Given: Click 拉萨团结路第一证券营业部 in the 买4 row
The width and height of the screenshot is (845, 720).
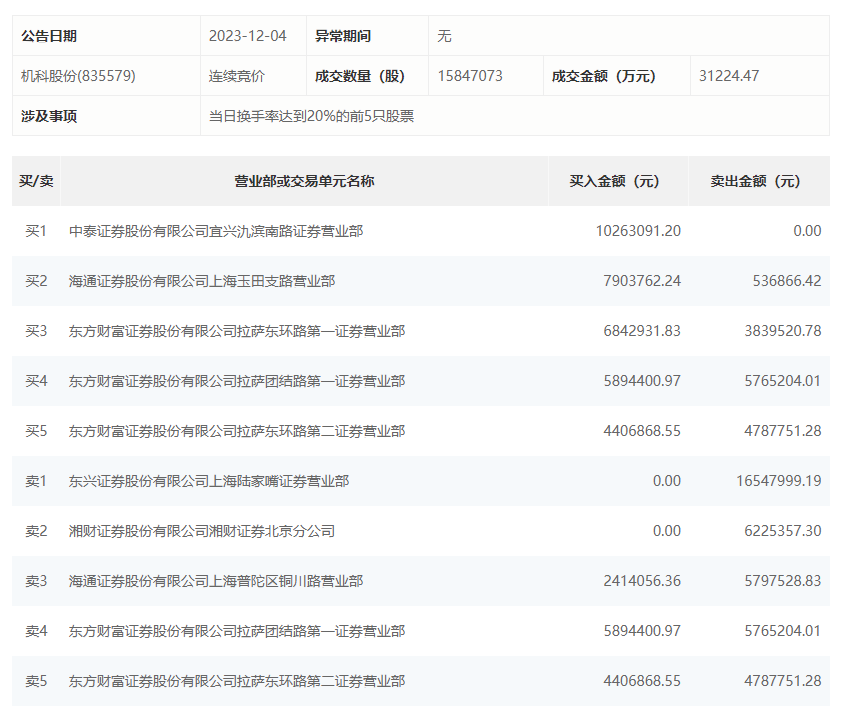Looking at the screenshot, I should pyautogui.click(x=237, y=381).
